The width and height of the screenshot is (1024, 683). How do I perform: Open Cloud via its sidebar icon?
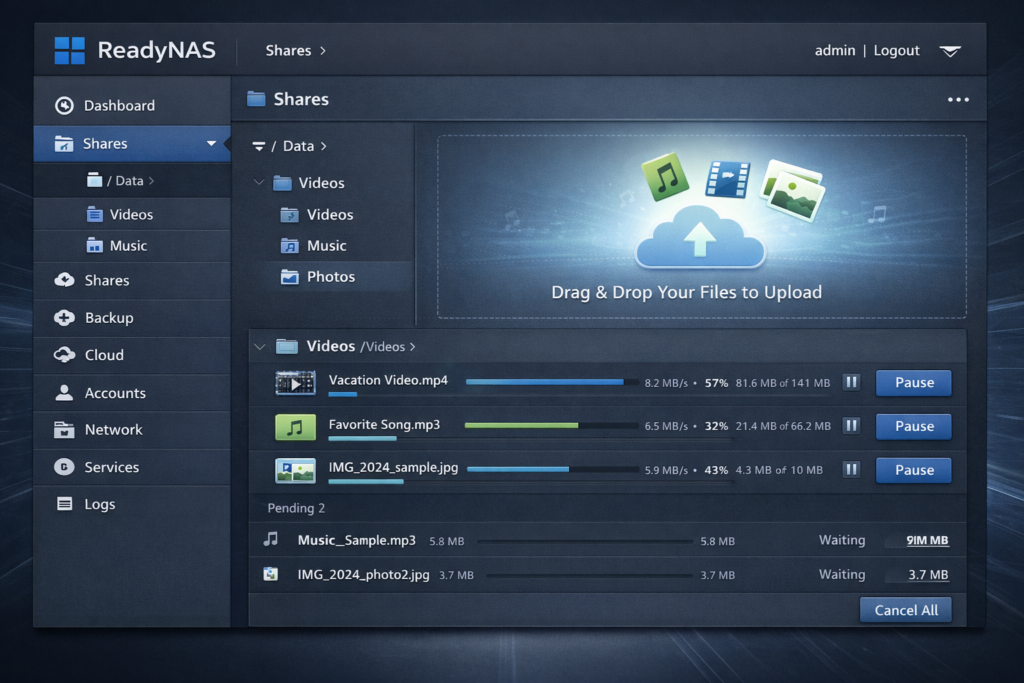65,355
